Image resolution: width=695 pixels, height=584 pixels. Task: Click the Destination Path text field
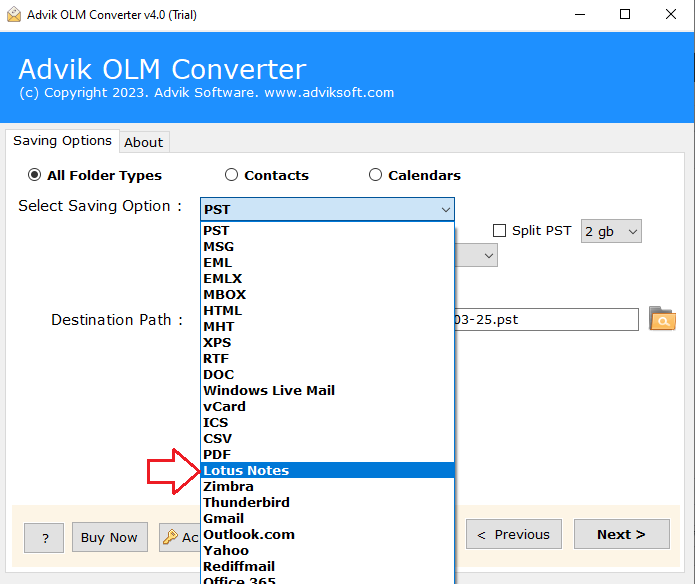coord(547,319)
